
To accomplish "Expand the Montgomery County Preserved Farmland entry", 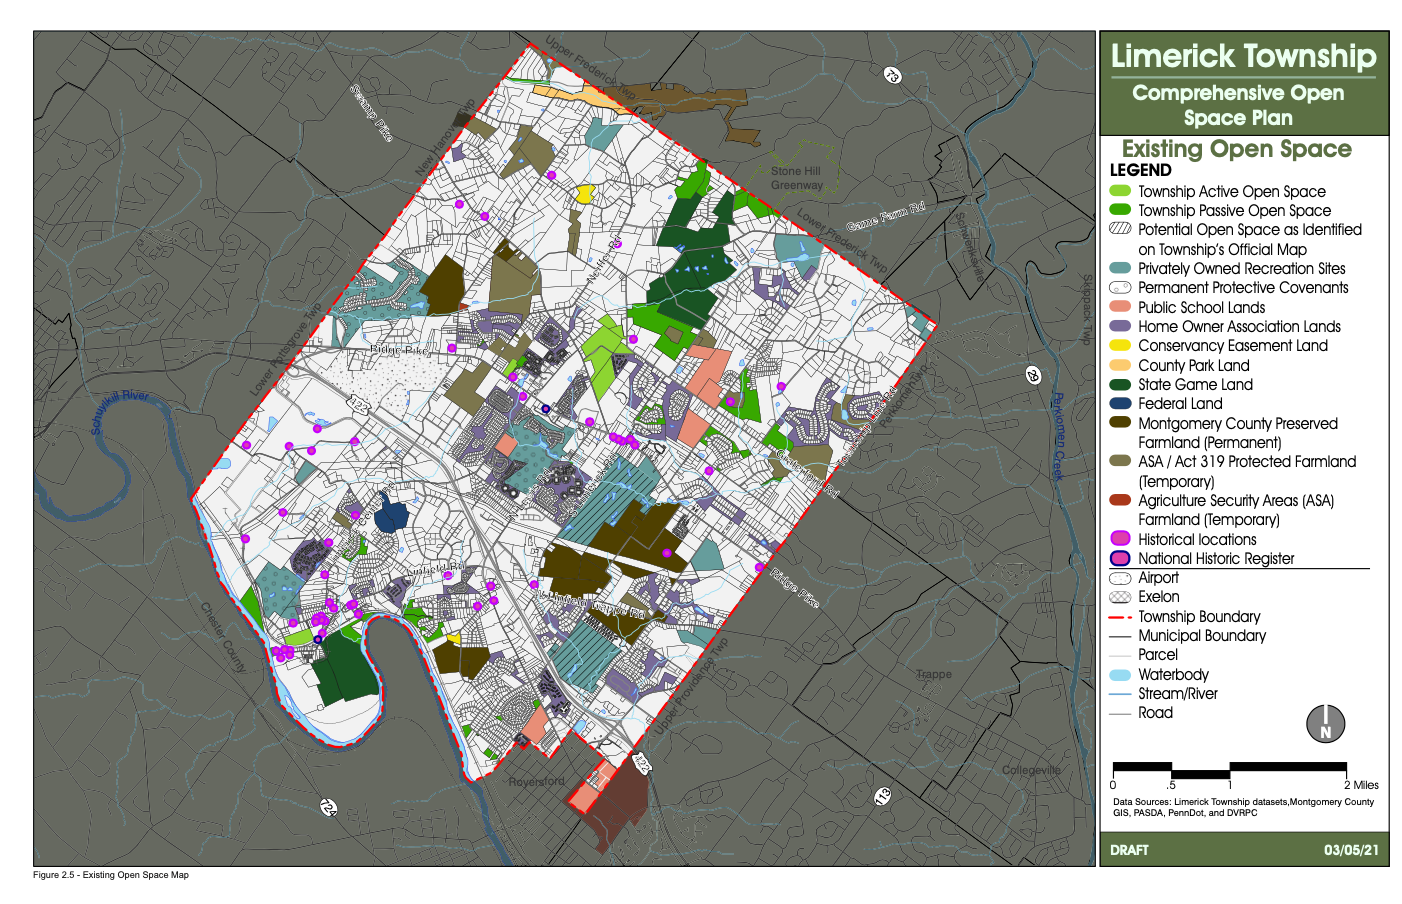I will click(x=1120, y=423).
